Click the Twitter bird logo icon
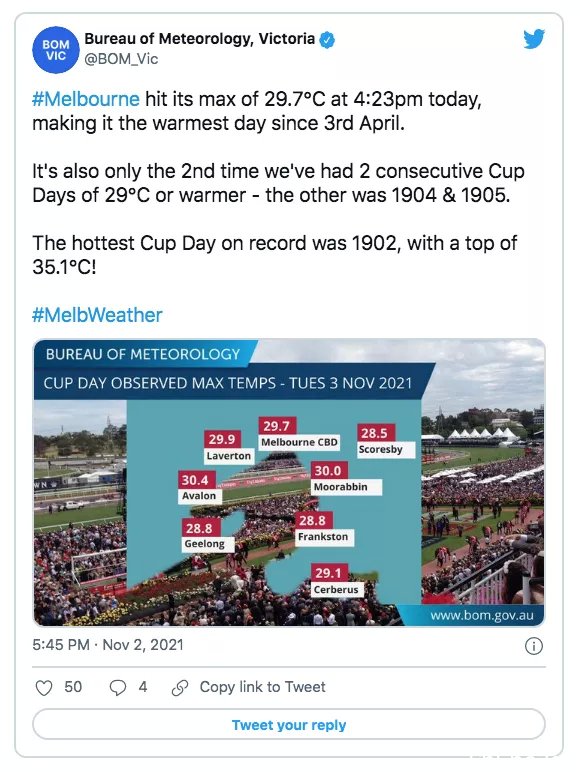The image size is (580, 772). pos(534,39)
